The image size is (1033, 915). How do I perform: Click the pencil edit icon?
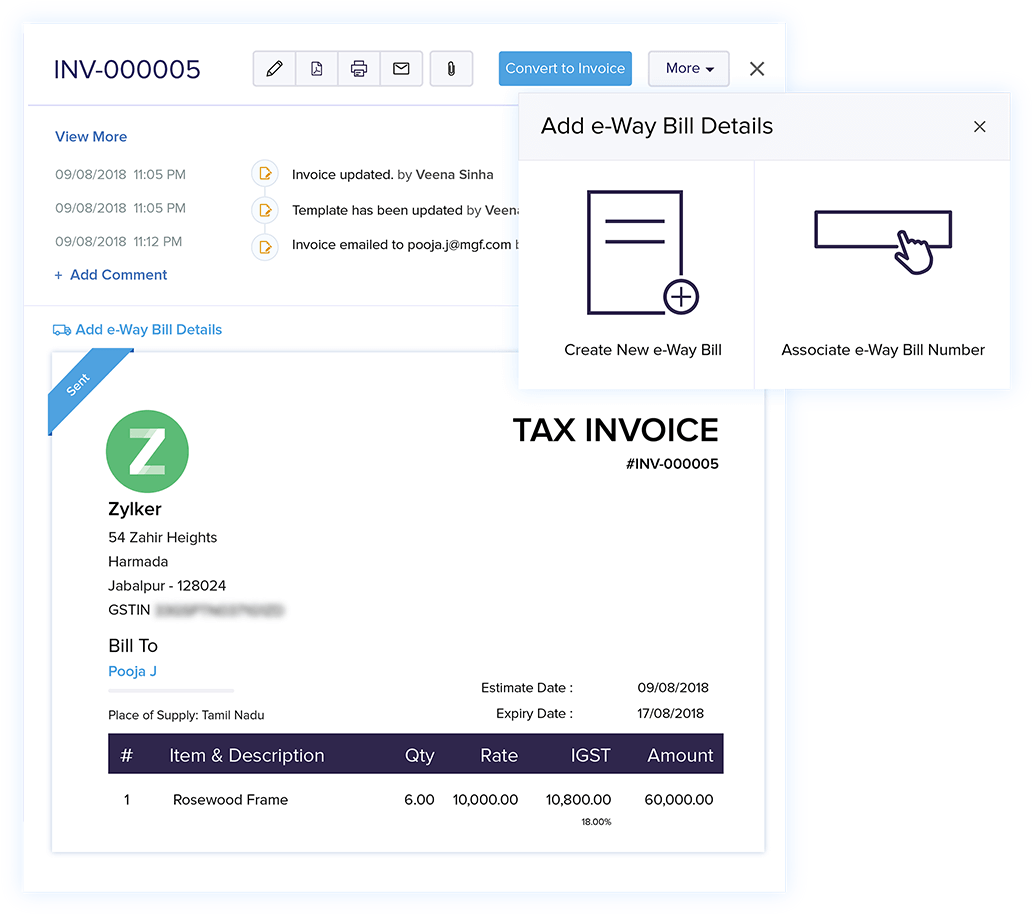(x=274, y=69)
